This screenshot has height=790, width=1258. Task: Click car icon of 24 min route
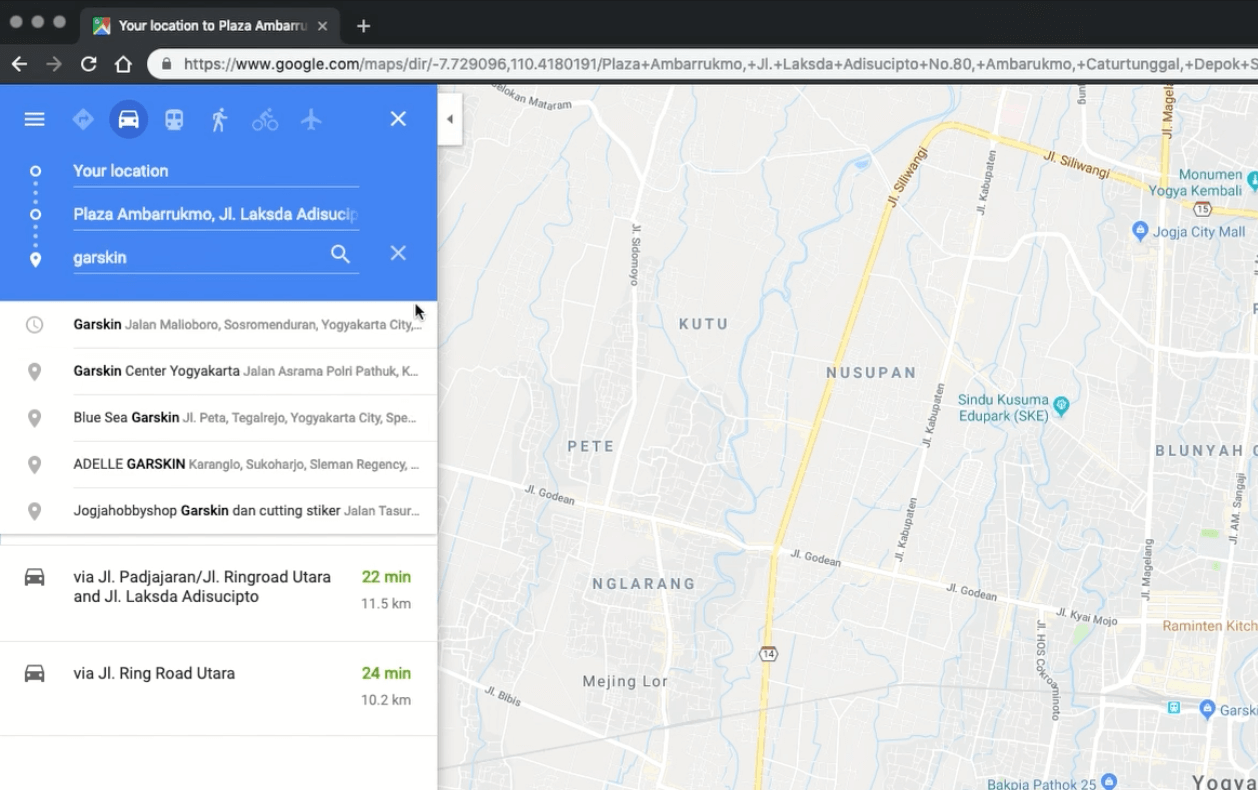pyautogui.click(x=34, y=673)
